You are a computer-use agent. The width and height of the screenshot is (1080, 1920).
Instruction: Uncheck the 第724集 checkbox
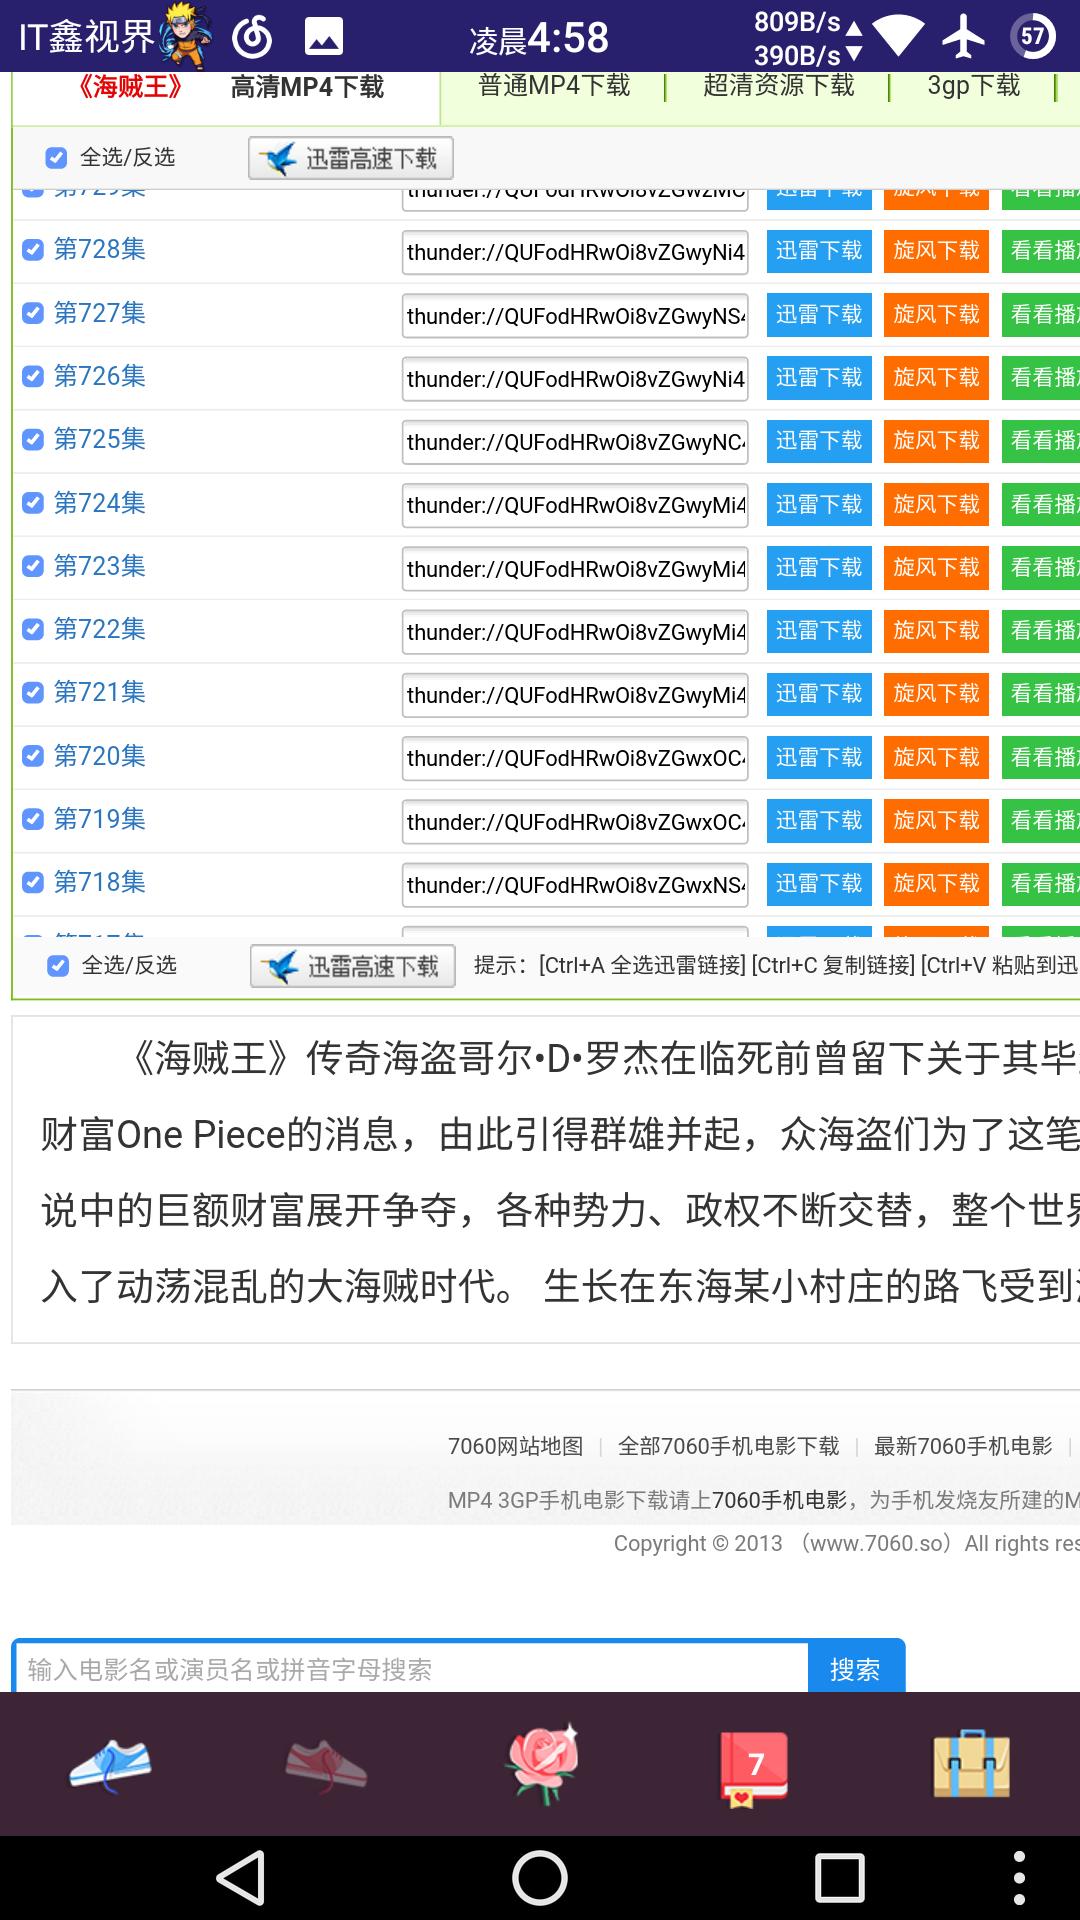(33, 502)
